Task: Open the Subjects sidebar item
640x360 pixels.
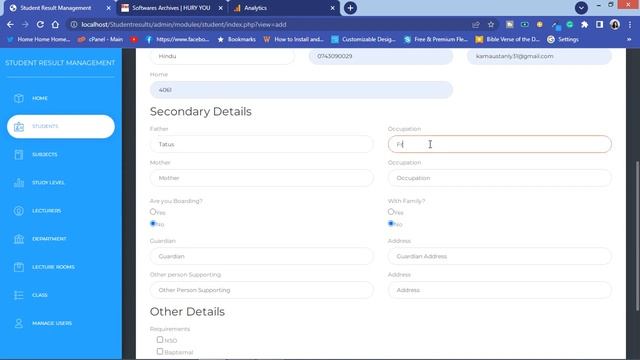Action: 44,154
